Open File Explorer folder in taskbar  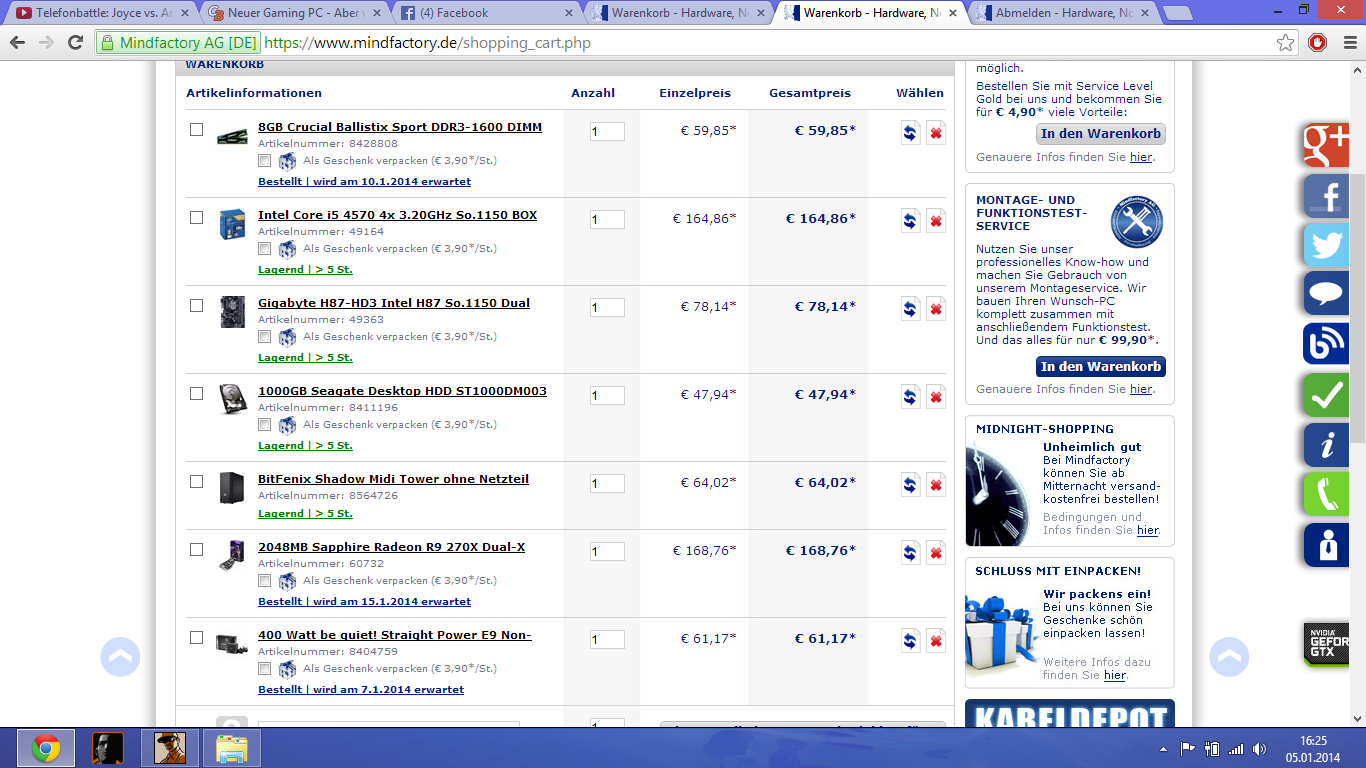pos(232,748)
